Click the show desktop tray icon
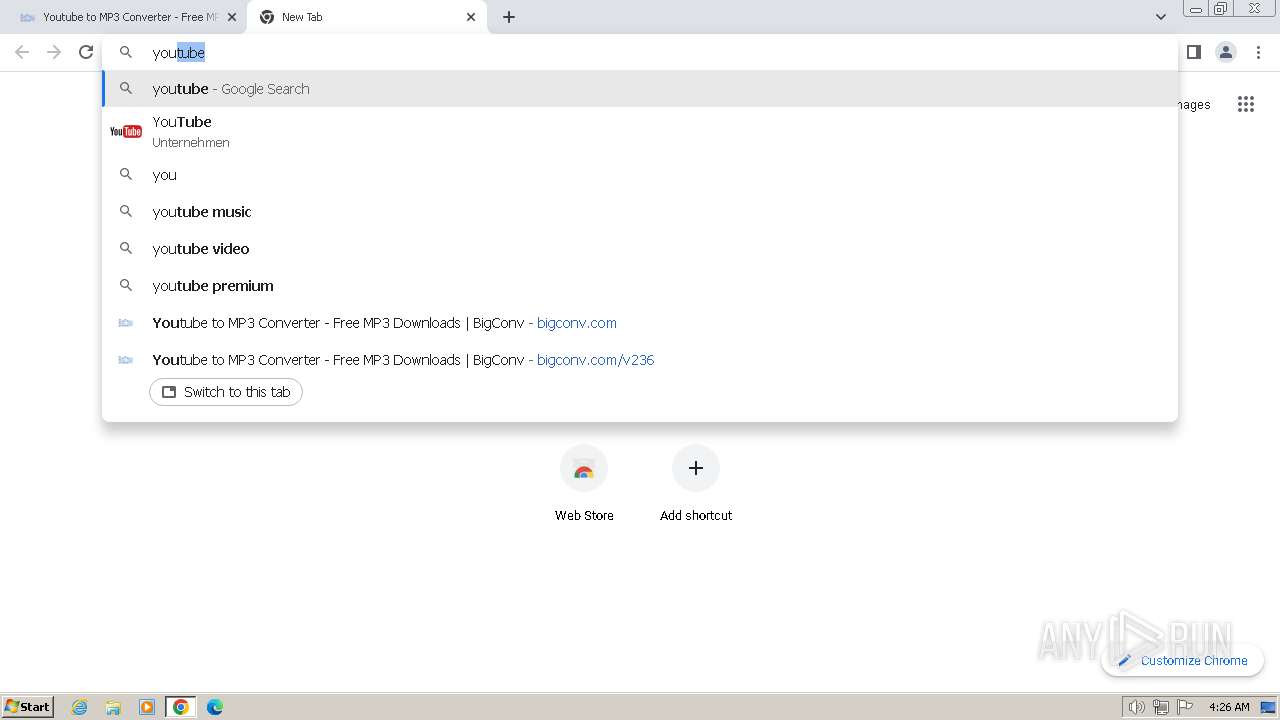This screenshot has width=1280, height=720. (1267, 707)
